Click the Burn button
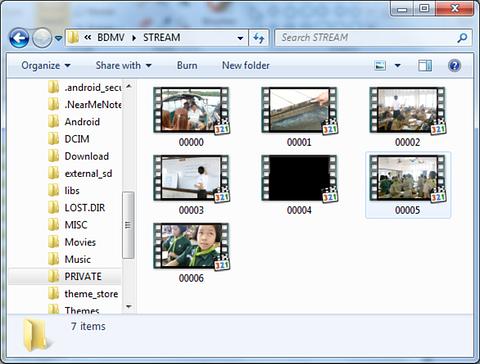 pyautogui.click(x=187, y=65)
